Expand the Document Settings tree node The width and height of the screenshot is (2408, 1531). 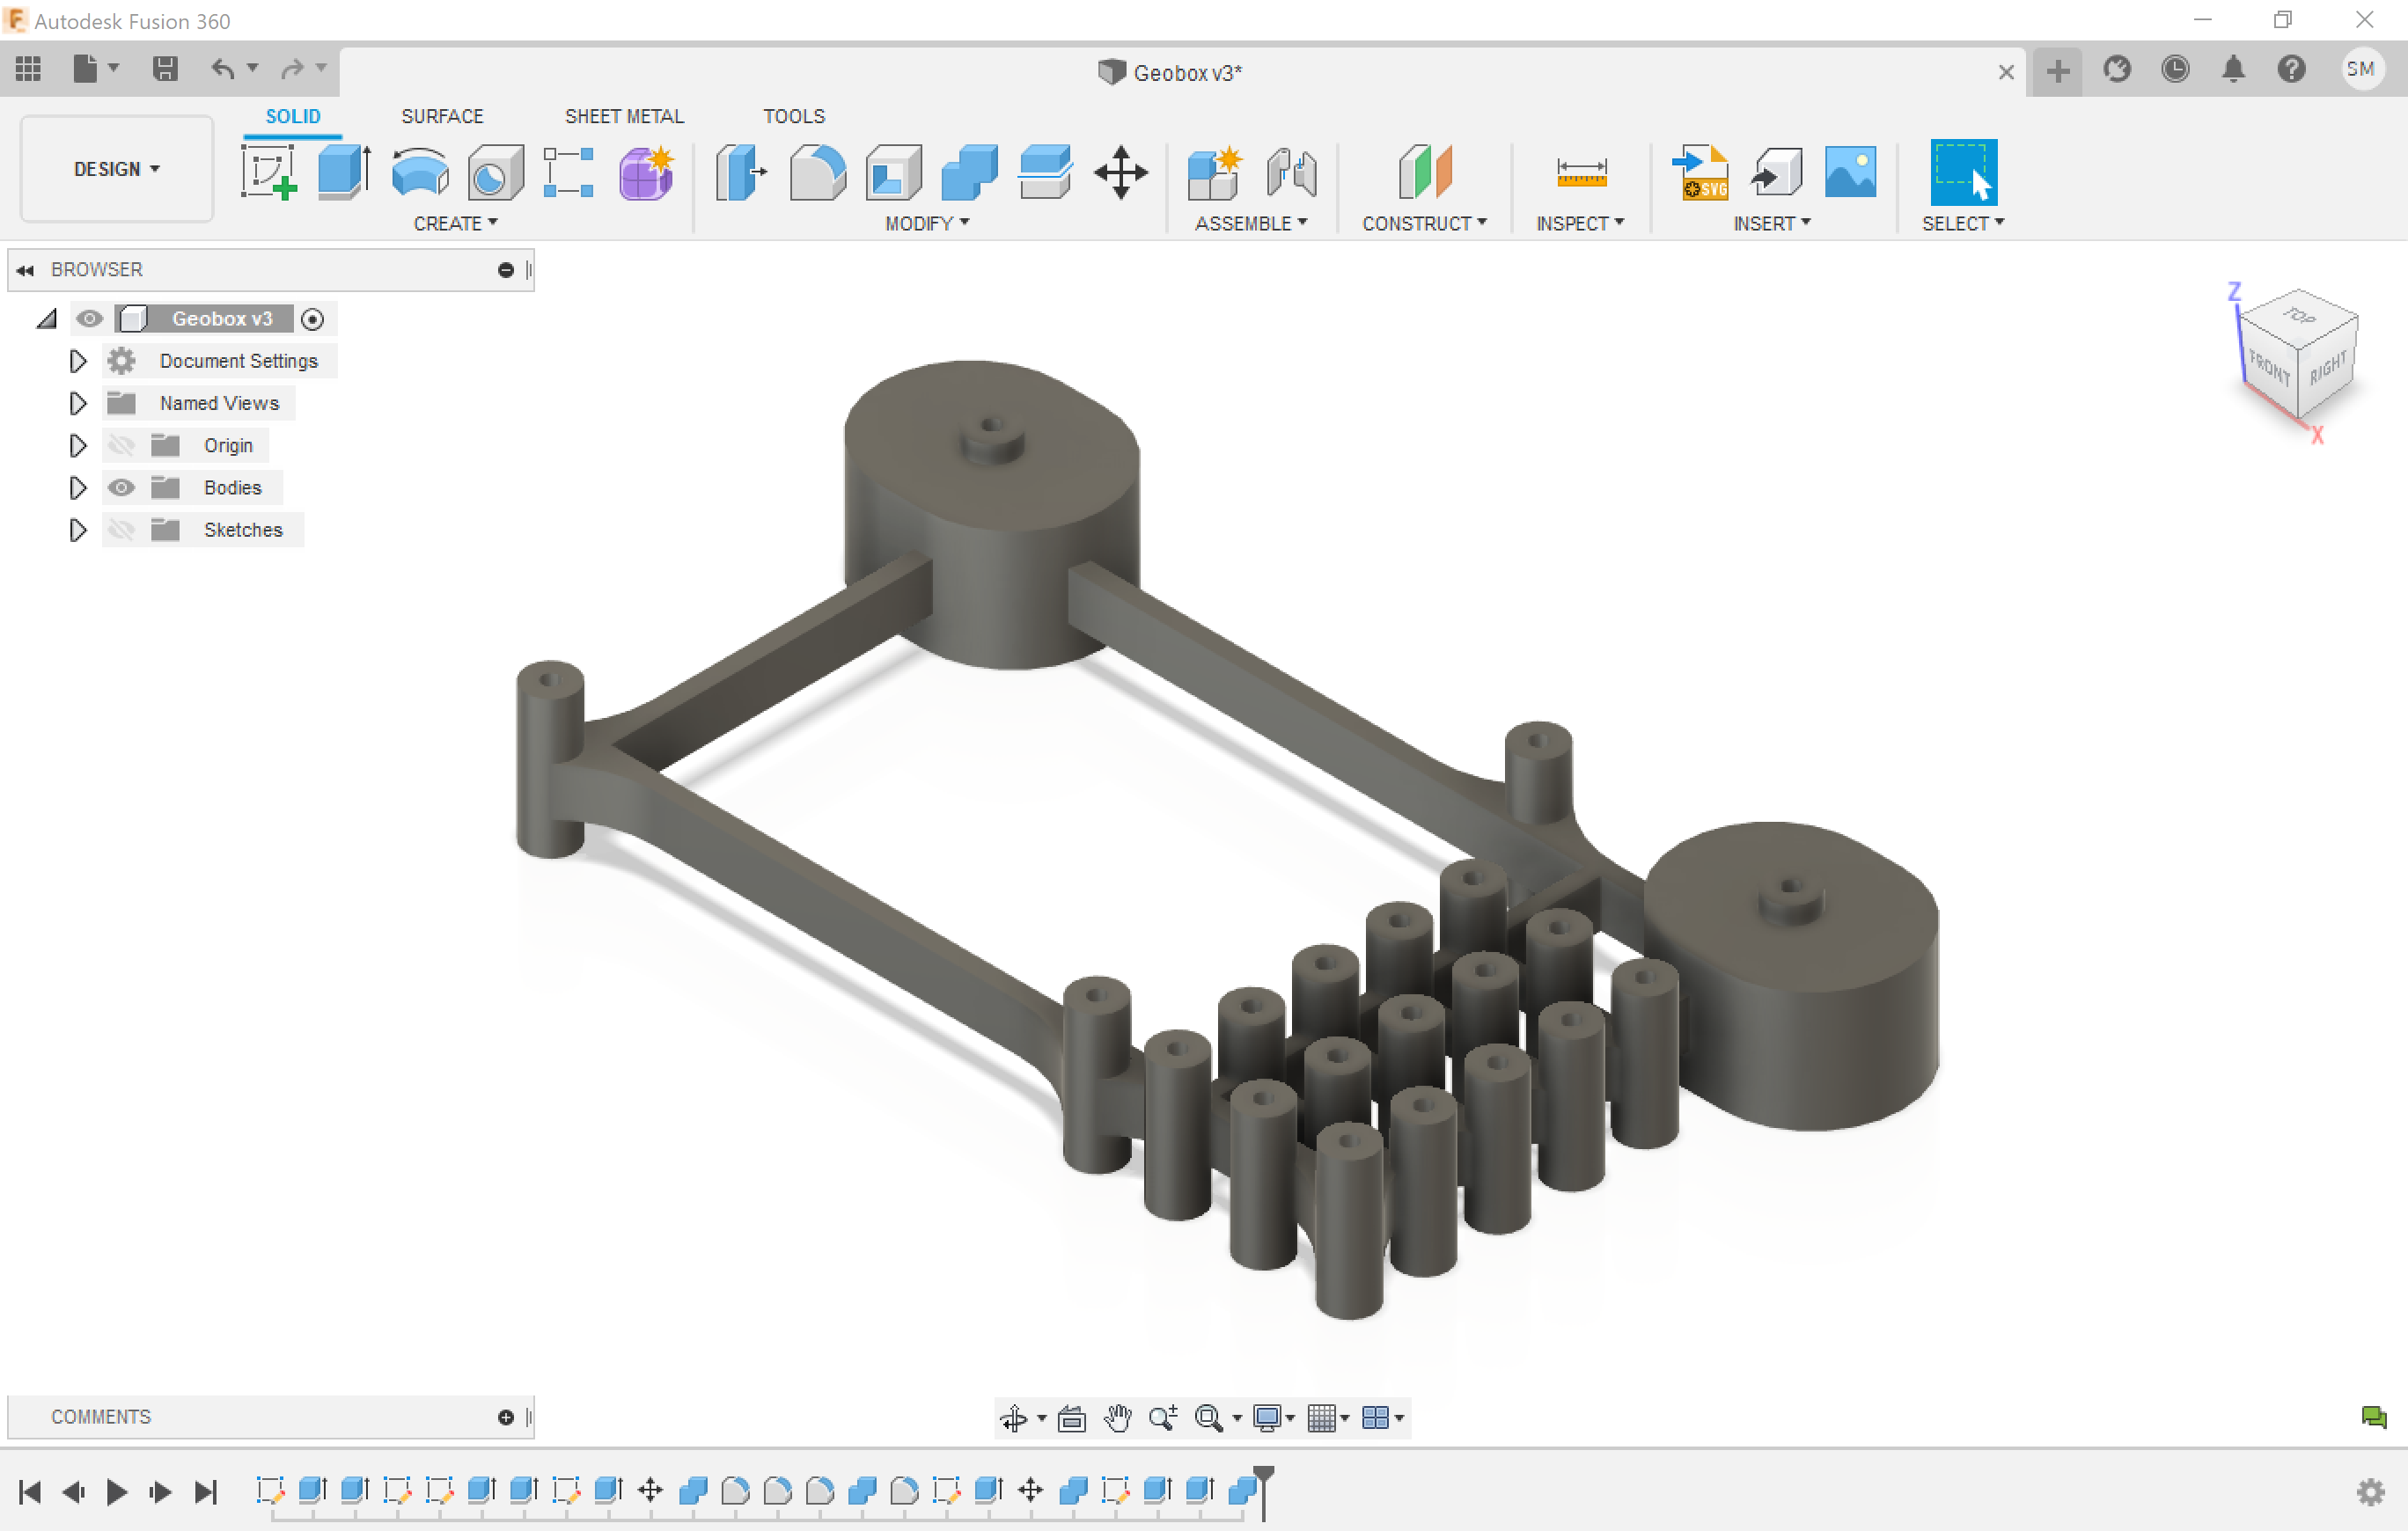pos(77,361)
